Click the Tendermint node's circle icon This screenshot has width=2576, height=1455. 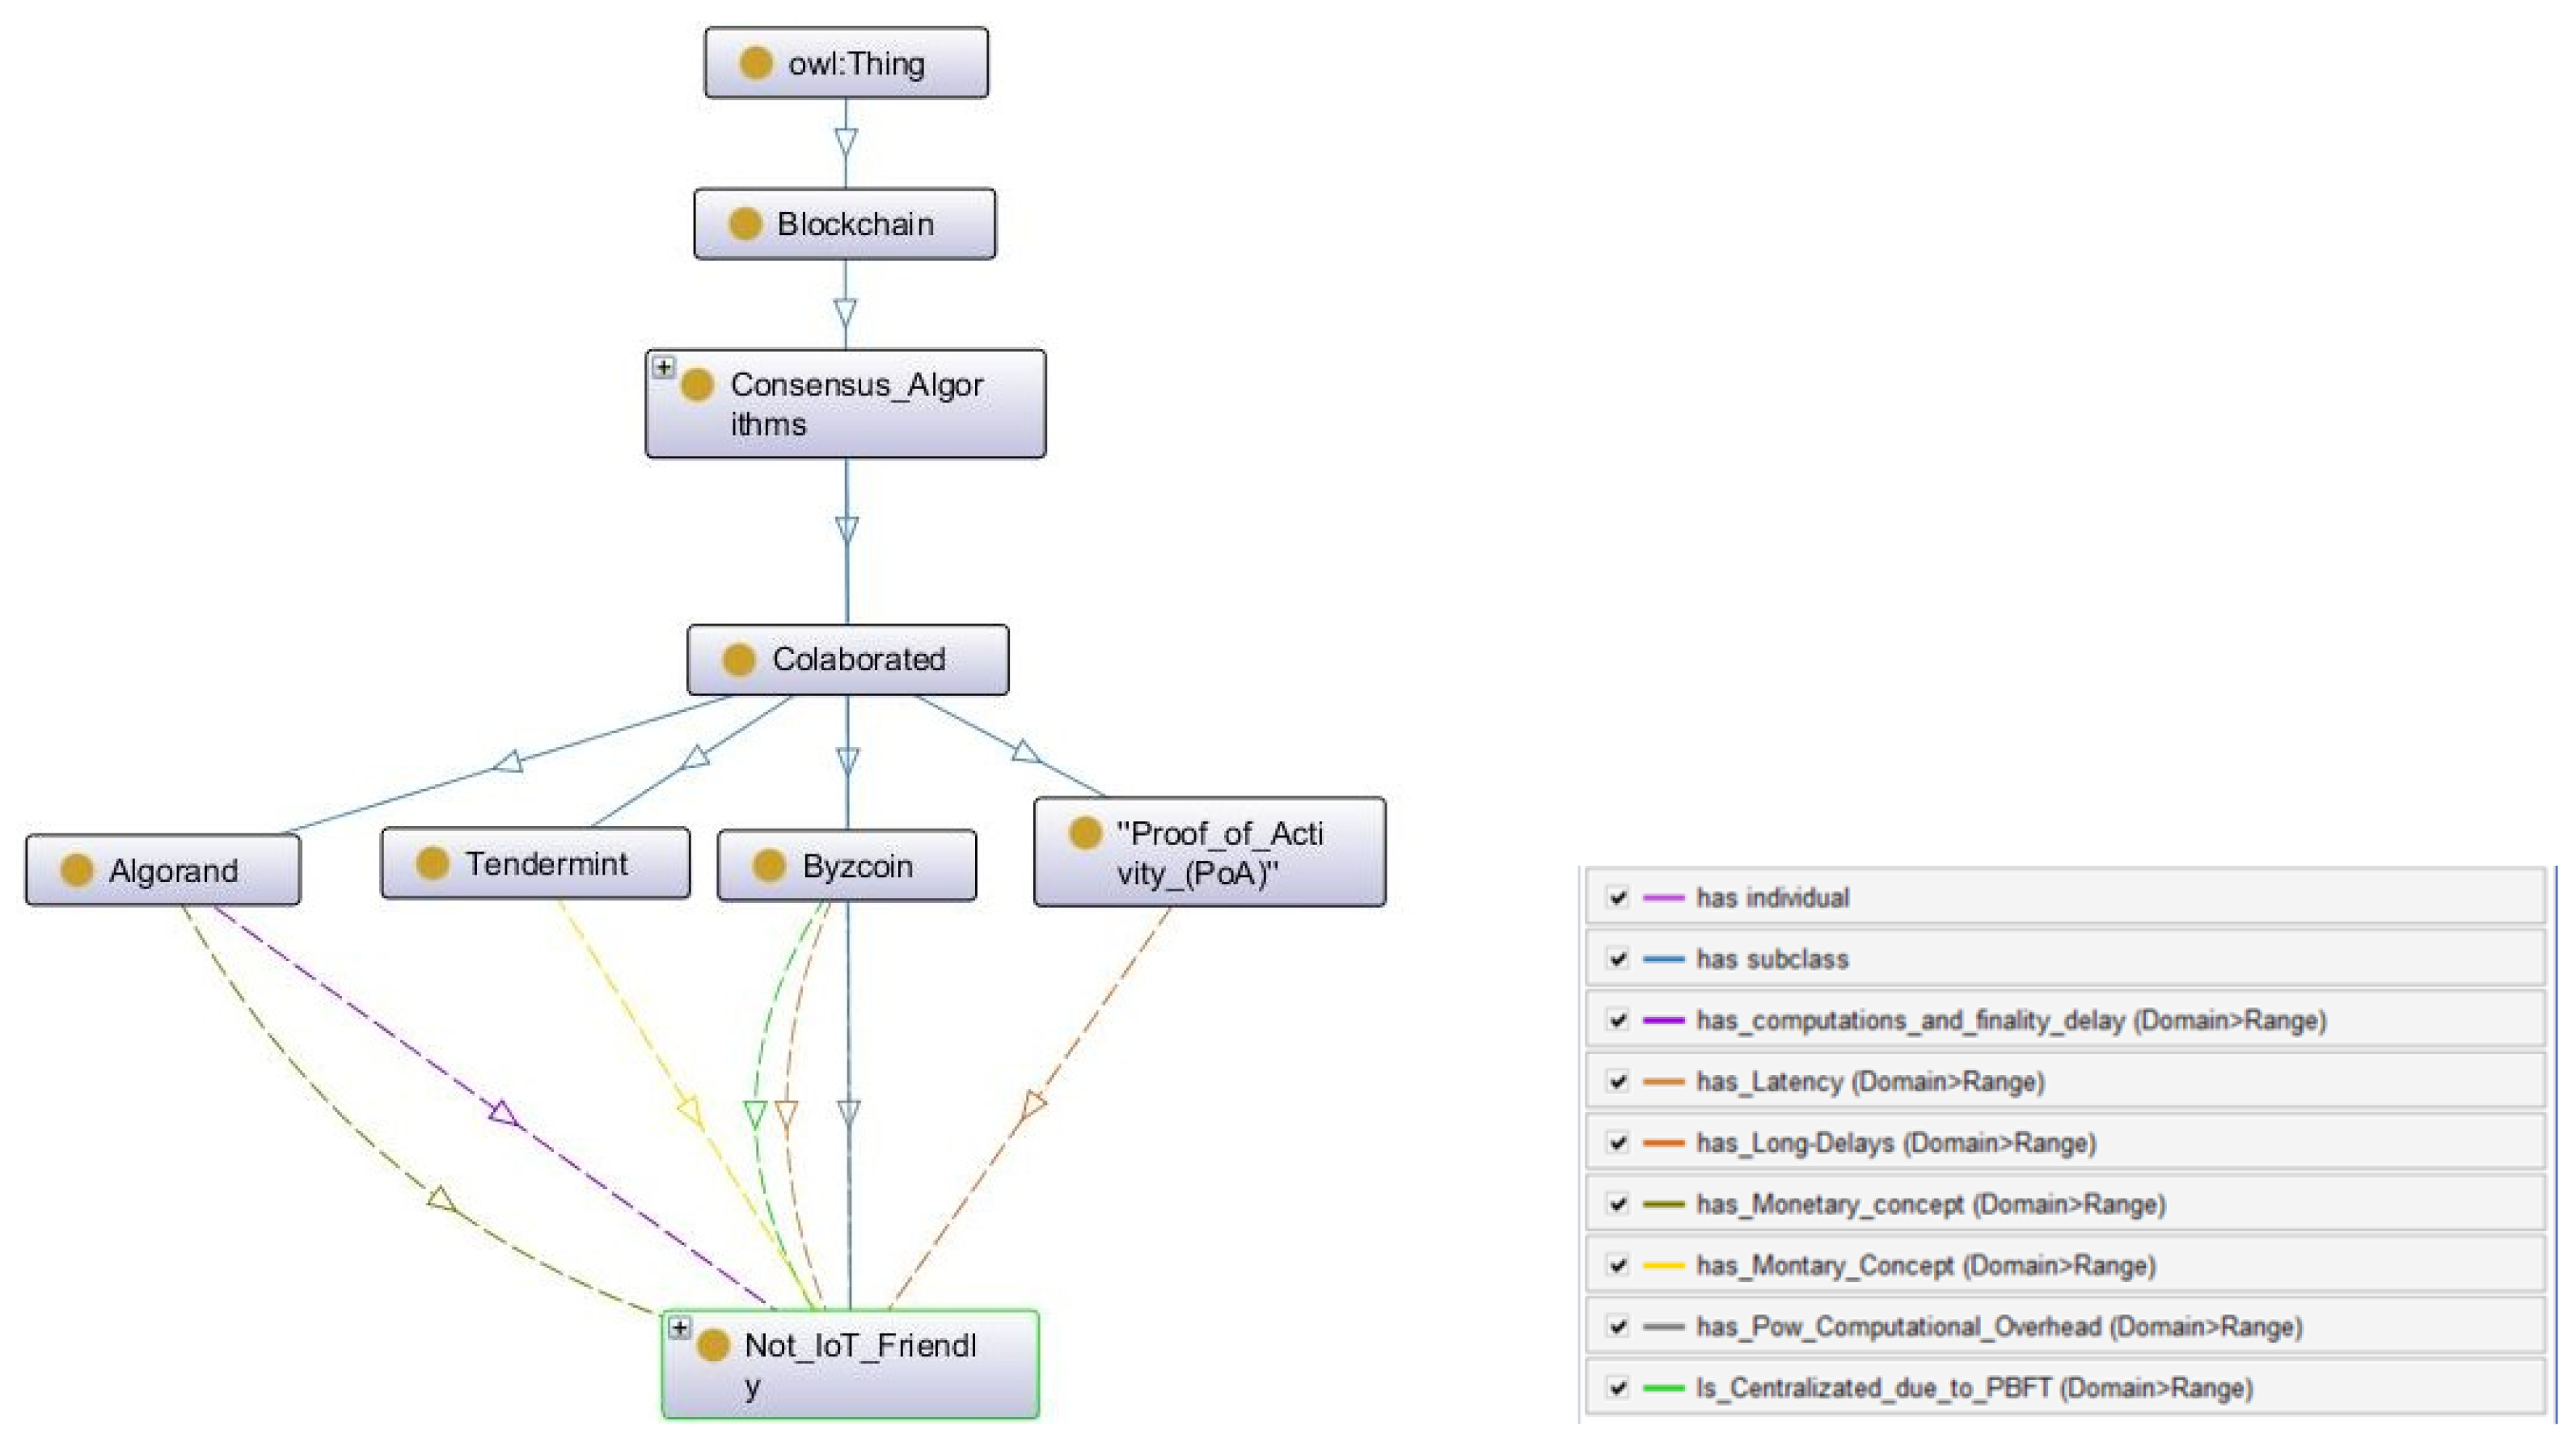pos(432,864)
